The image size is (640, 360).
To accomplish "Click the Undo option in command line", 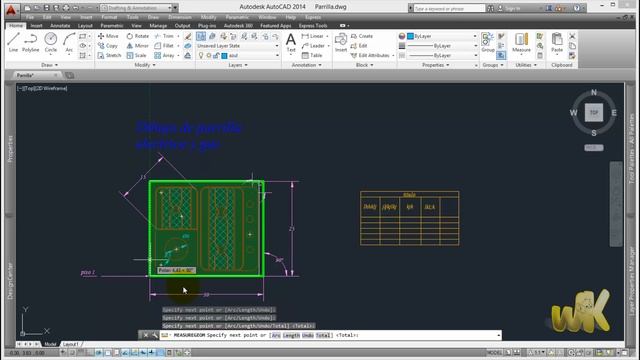I will pos(307,335).
